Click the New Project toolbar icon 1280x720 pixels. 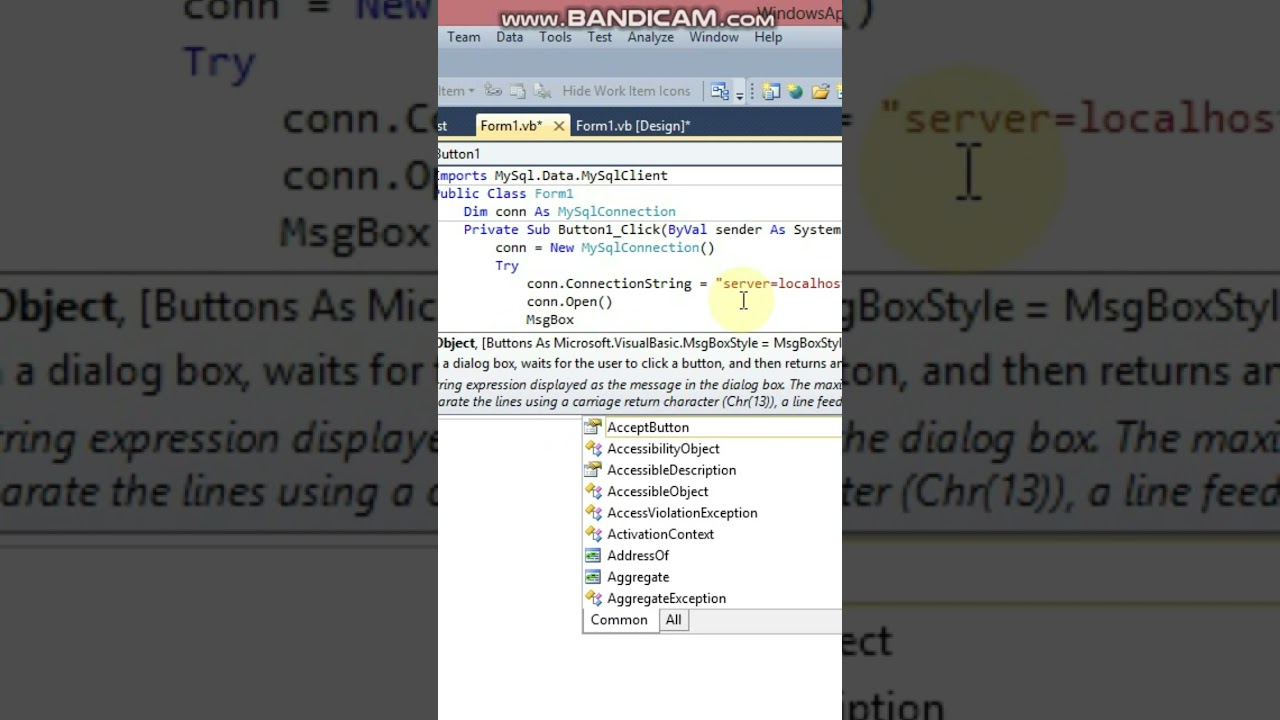click(771, 91)
